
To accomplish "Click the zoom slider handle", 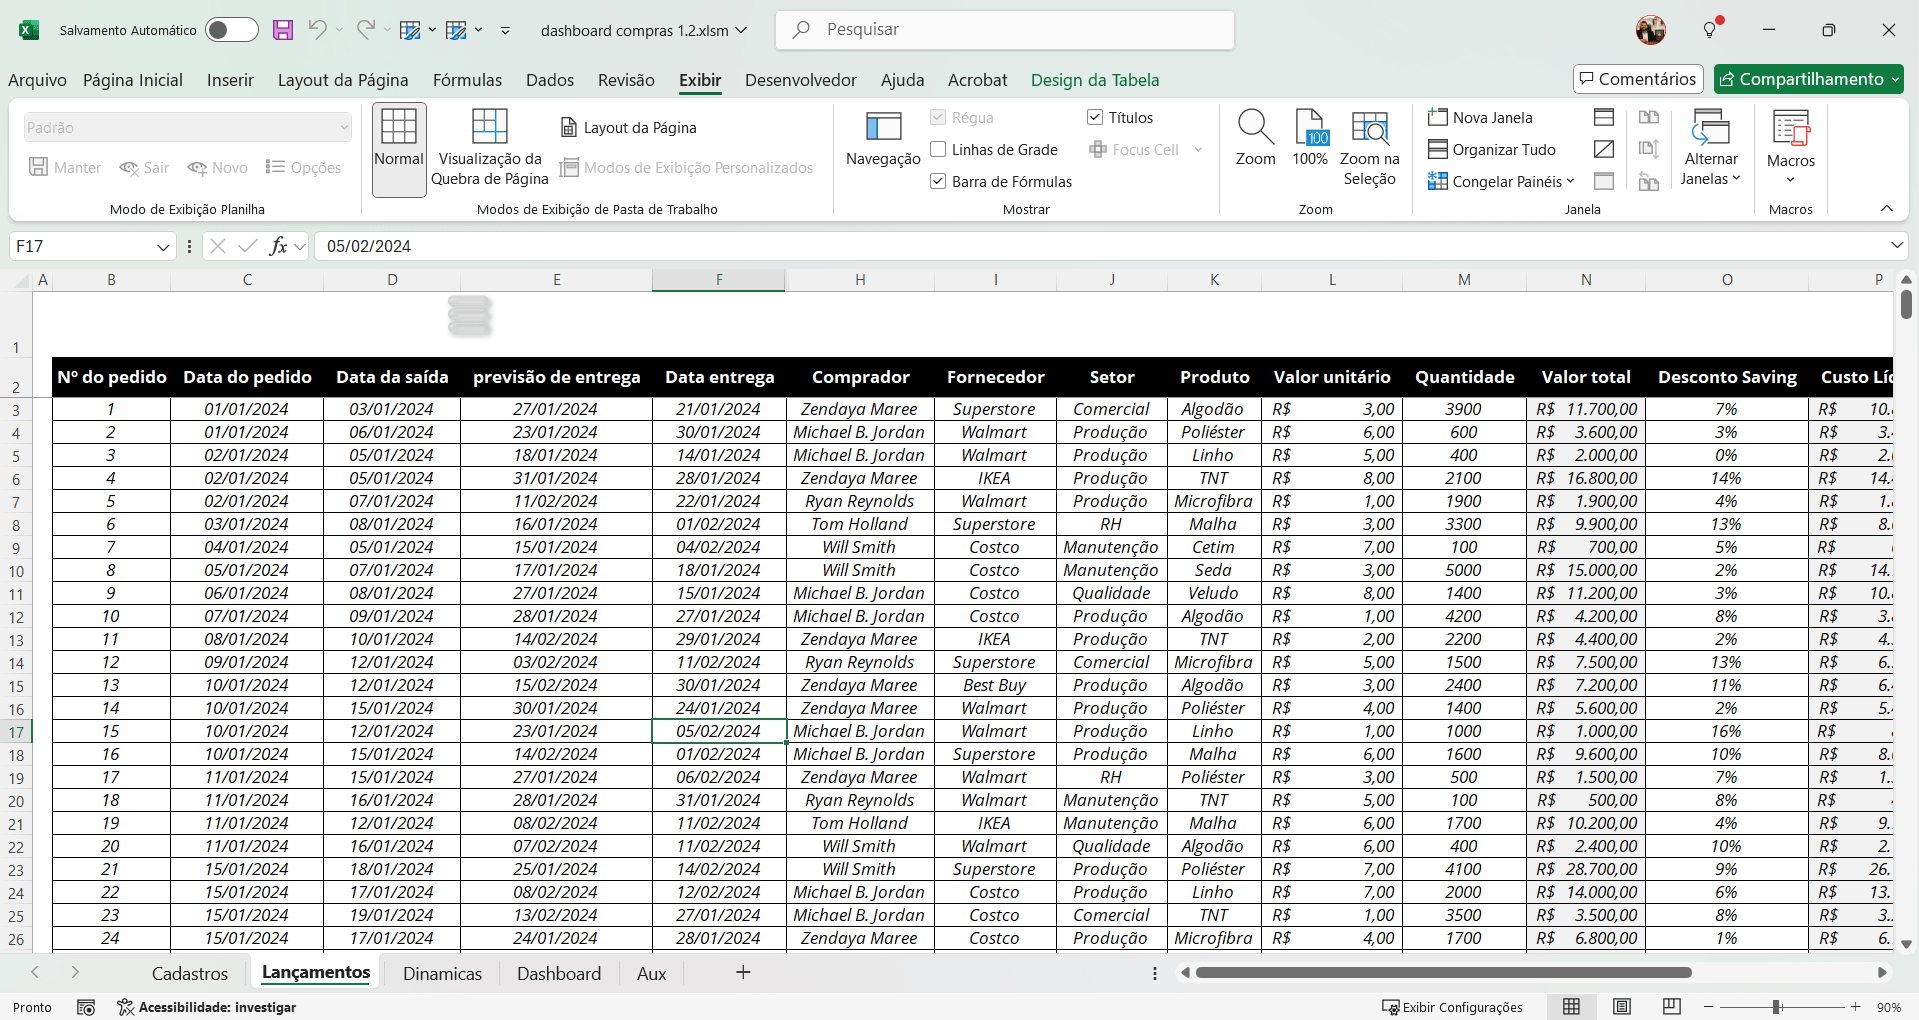I will (x=1776, y=1007).
